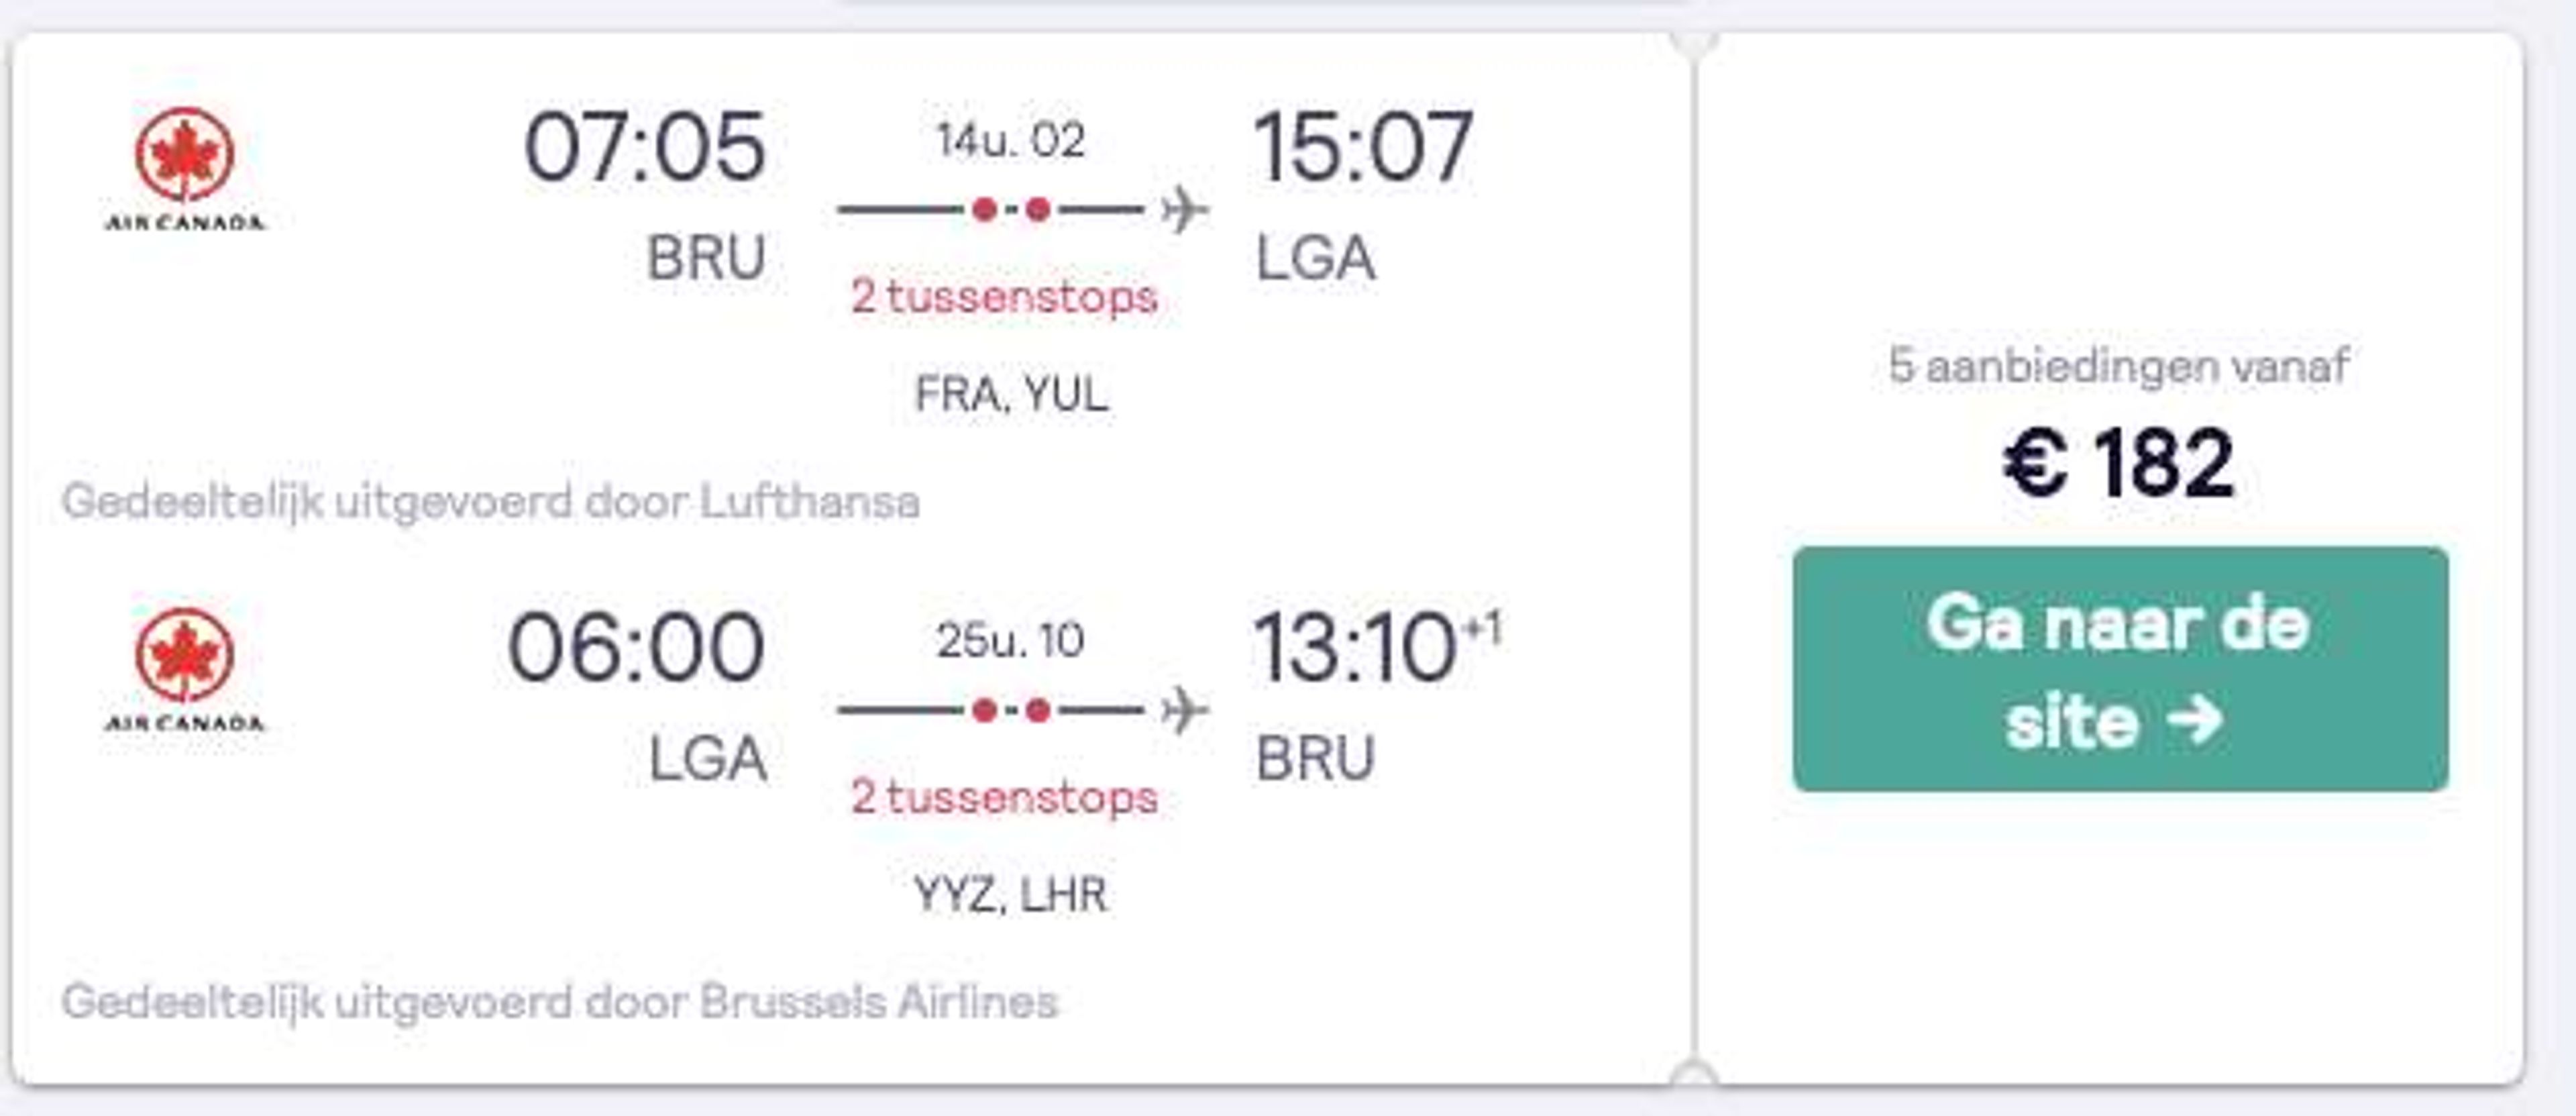2576x1116 pixels.
Task: Click the Air Canada logo on return flight
Action: pyautogui.click(x=185, y=669)
